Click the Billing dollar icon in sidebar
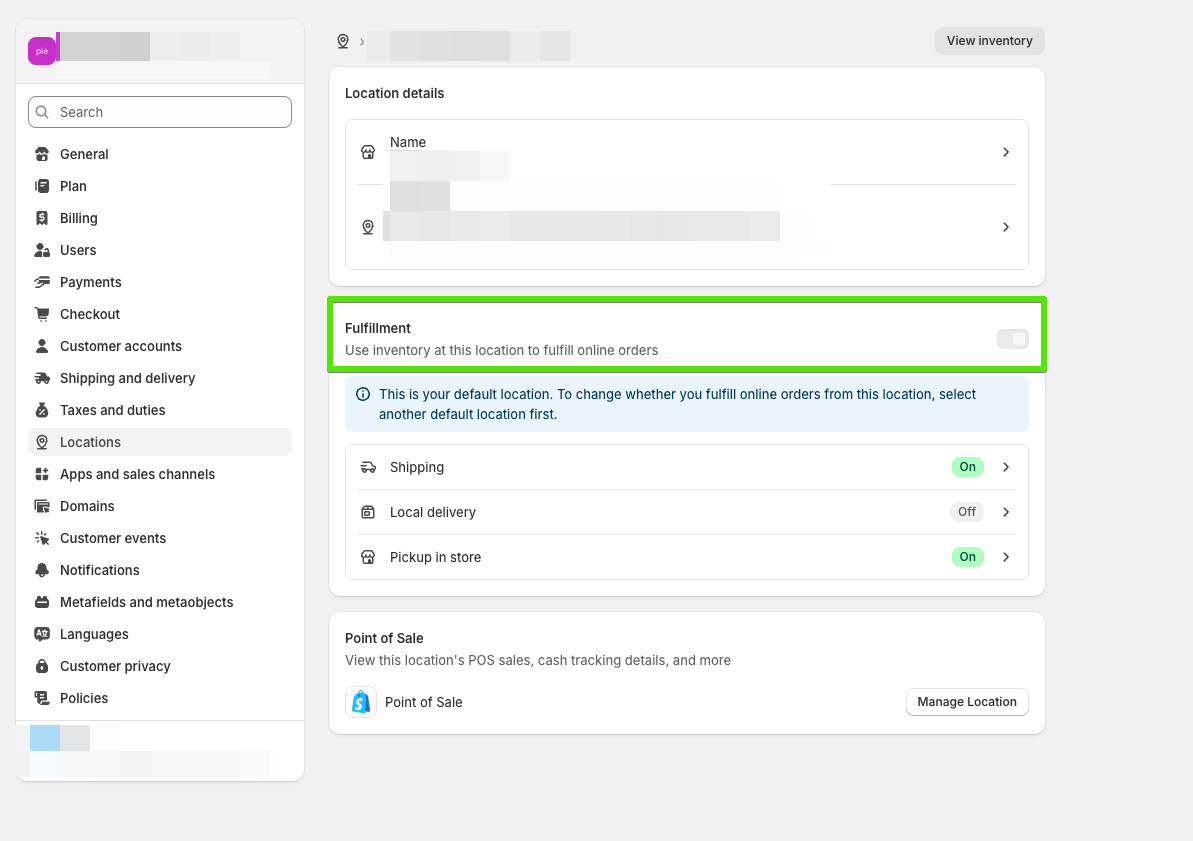The width and height of the screenshot is (1193, 841). pos(42,218)
